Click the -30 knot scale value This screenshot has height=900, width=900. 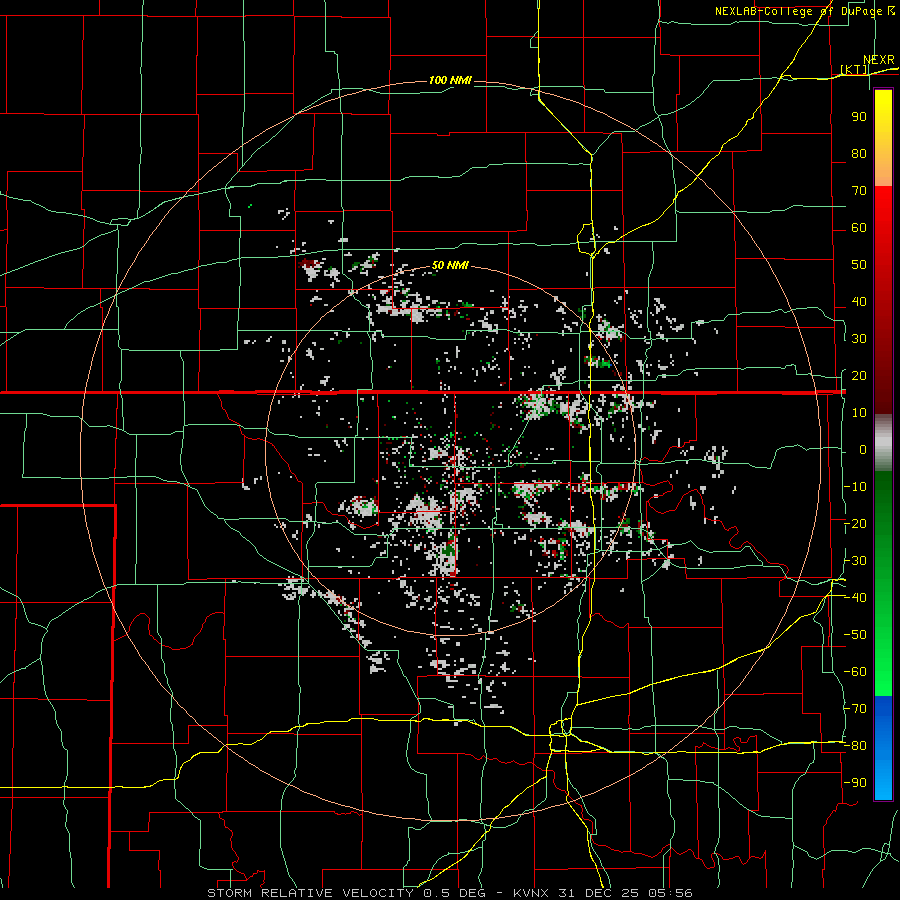855,561
